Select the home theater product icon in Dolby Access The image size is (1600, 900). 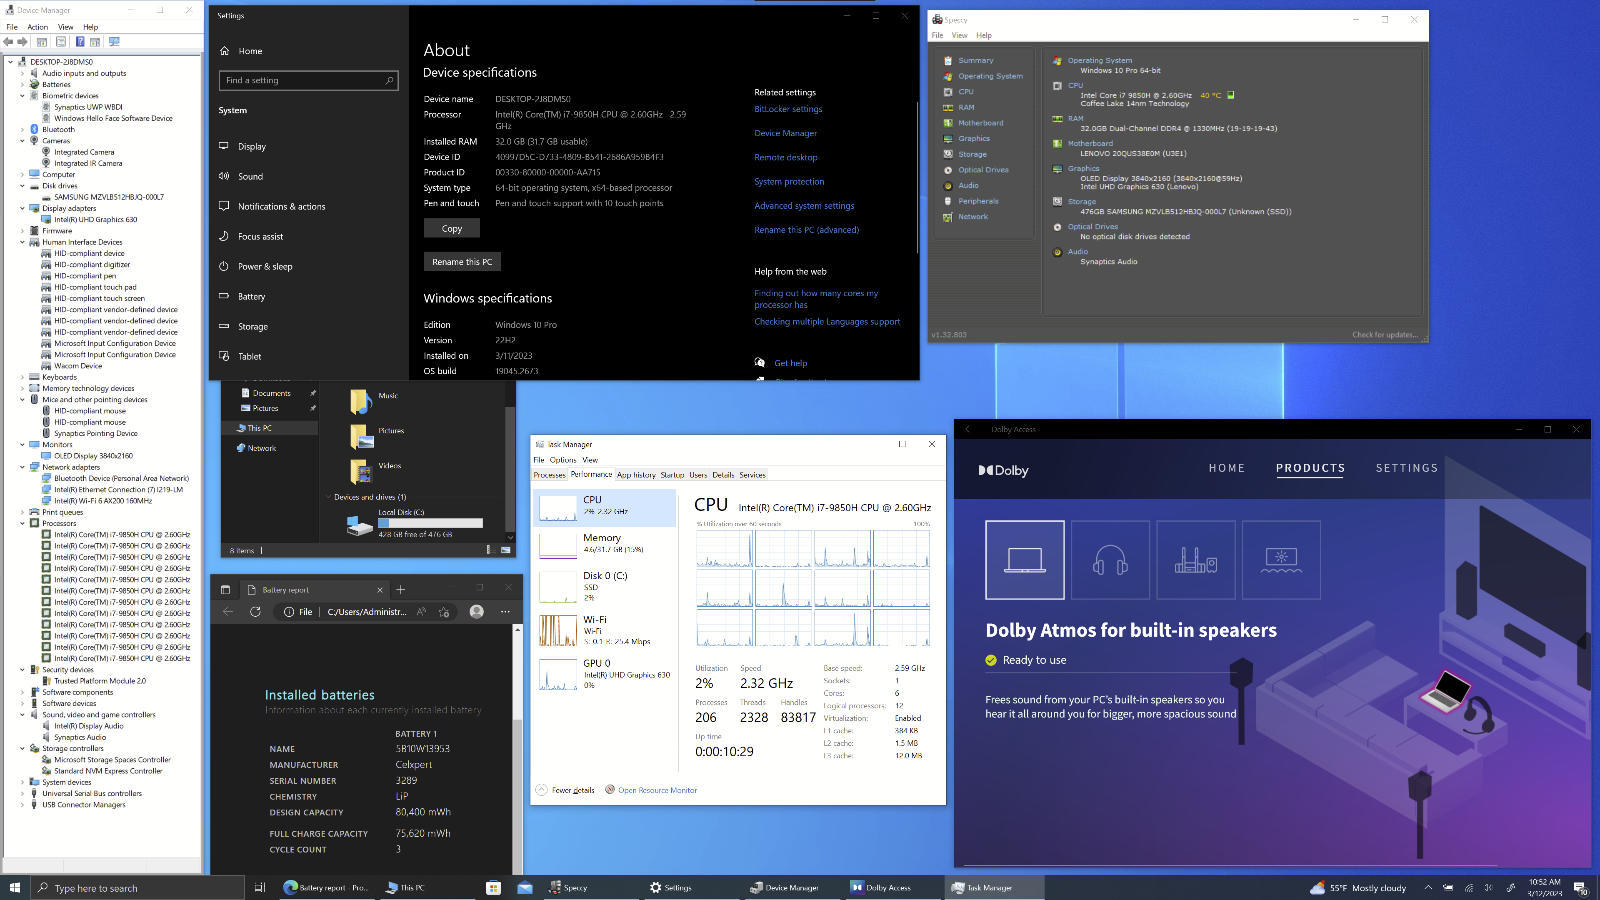(1196, 560)
